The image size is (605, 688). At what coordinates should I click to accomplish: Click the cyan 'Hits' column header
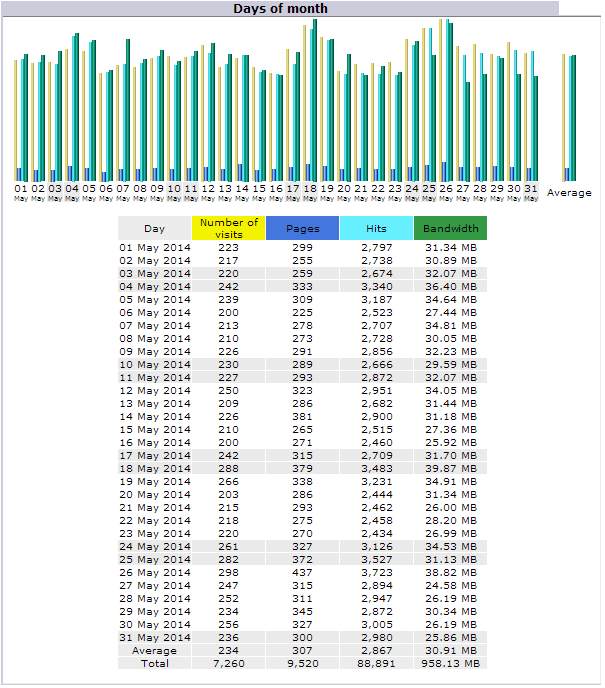coord(376,228)
